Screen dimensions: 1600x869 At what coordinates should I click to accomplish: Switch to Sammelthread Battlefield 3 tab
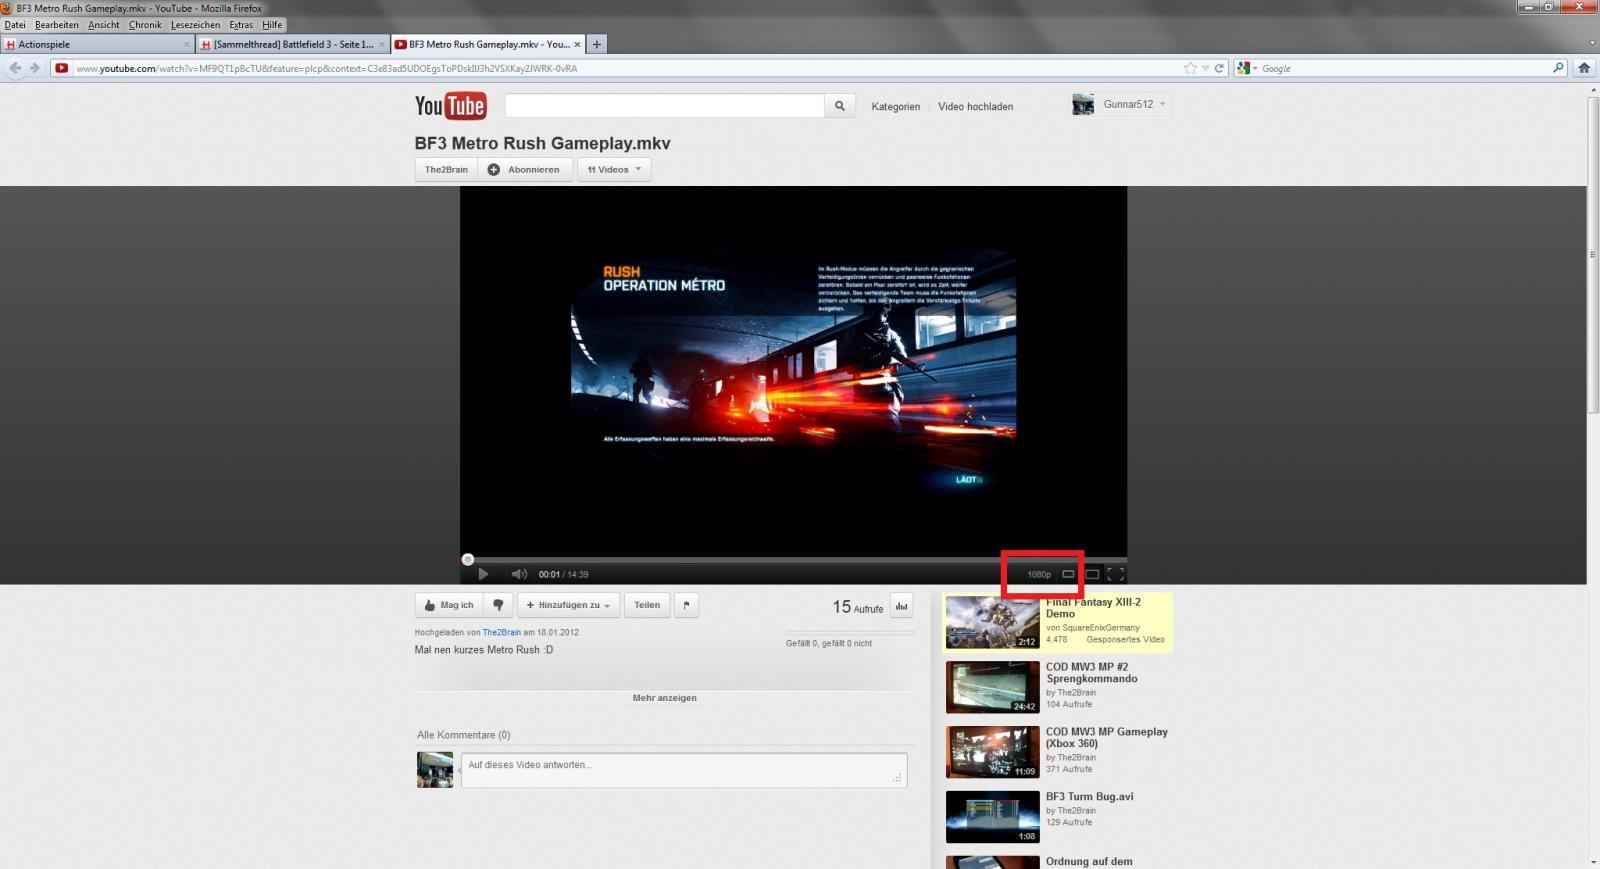tap(291, 44)
